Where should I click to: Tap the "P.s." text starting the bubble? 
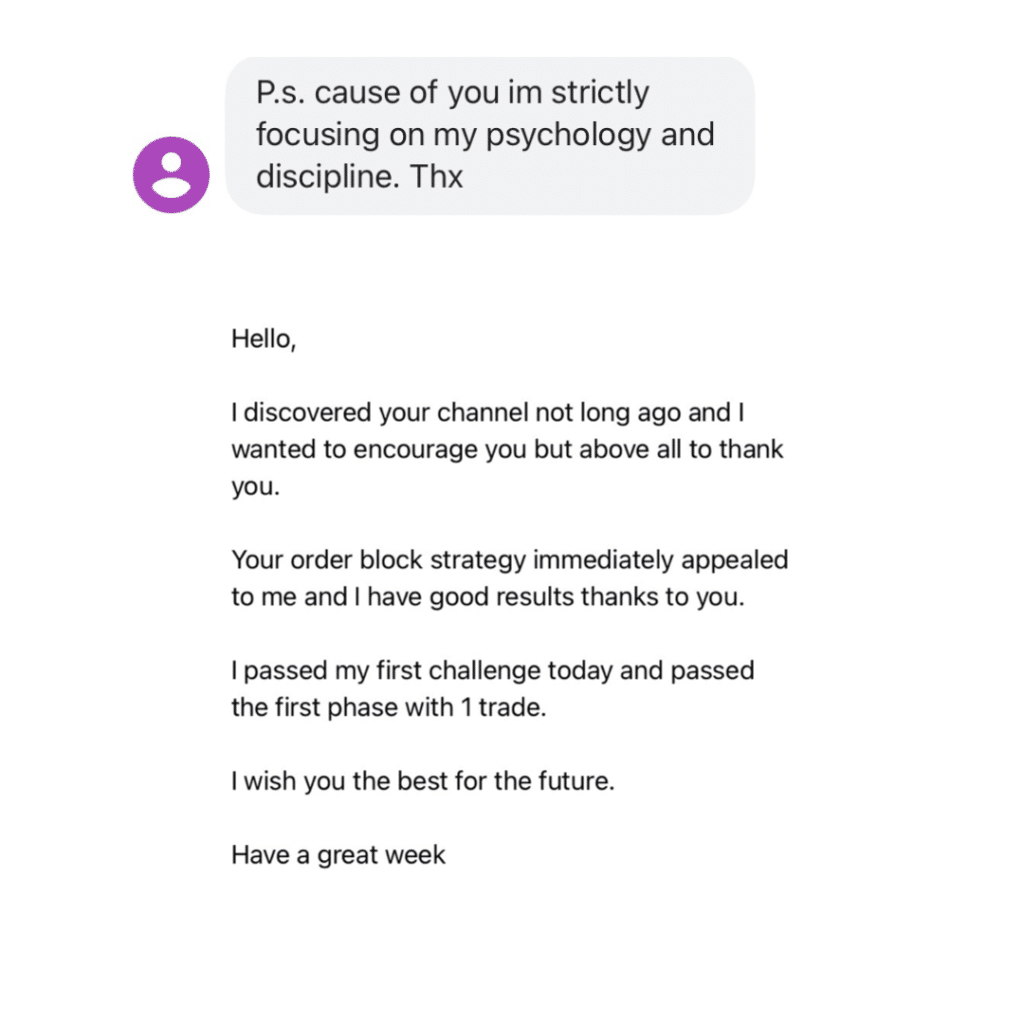tap(281, 93)
